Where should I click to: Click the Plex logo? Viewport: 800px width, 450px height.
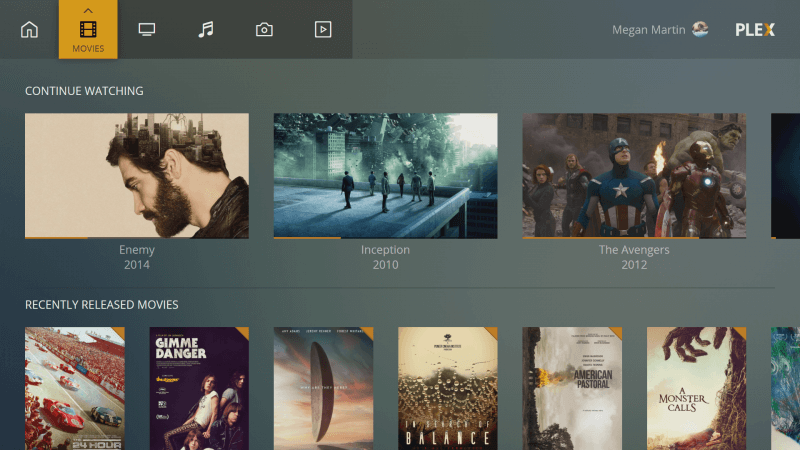755,30
